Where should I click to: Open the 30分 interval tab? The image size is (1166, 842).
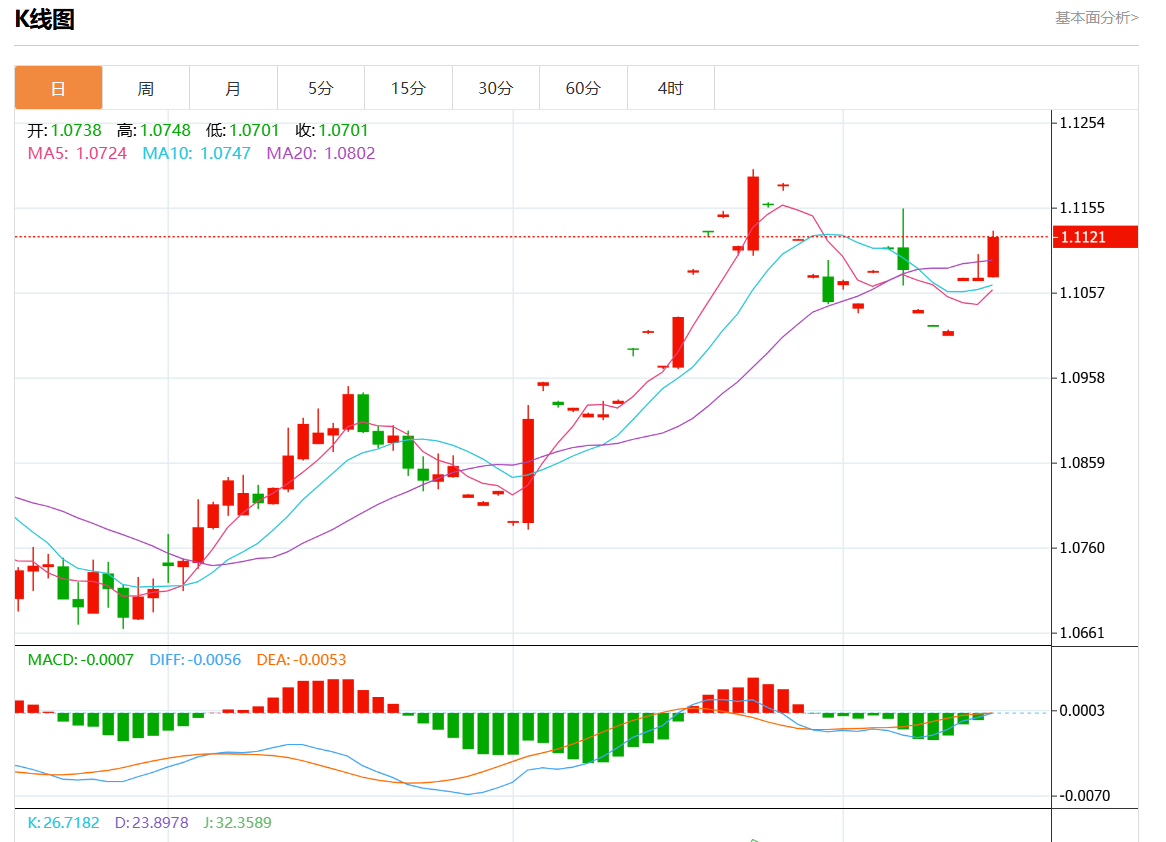click(496, 88)
